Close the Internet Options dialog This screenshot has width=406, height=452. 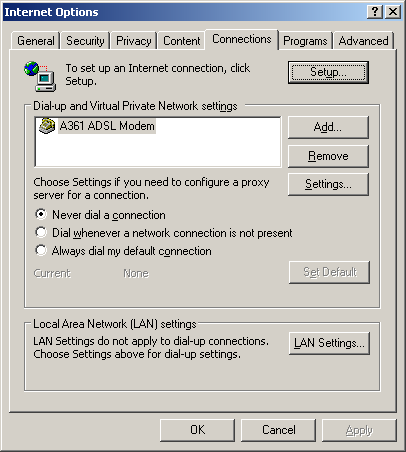tap(393, 12)
